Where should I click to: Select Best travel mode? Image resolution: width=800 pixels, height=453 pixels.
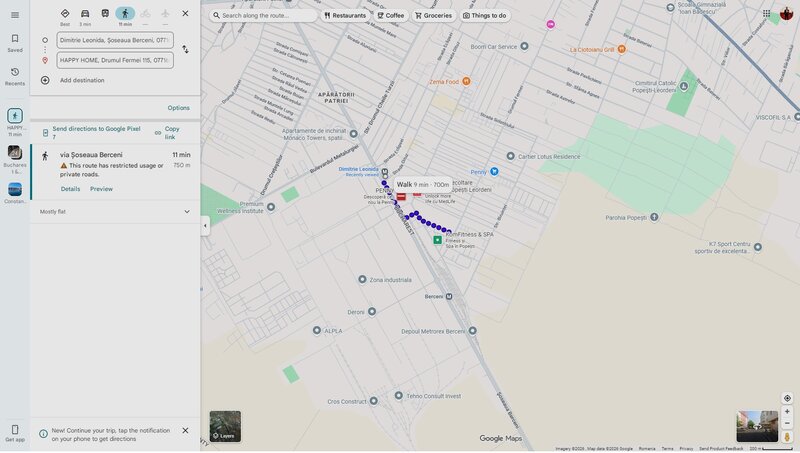(65, 16)
